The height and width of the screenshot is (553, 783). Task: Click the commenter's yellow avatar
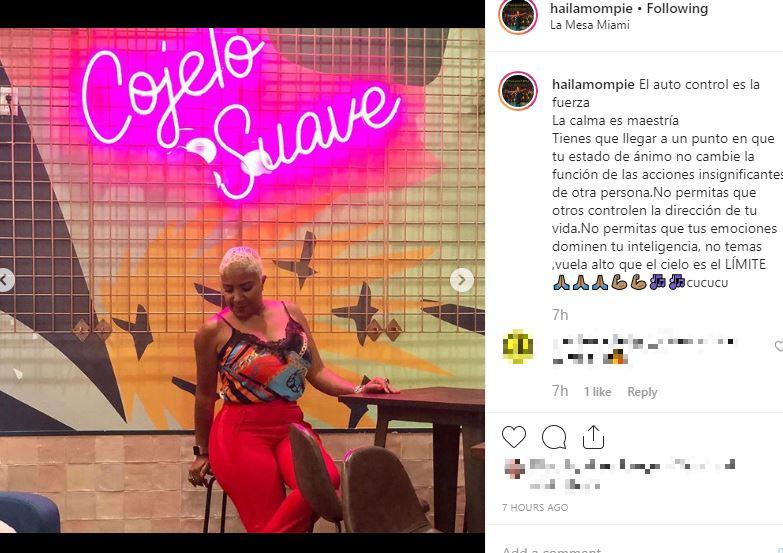click(x=518, y=346)
